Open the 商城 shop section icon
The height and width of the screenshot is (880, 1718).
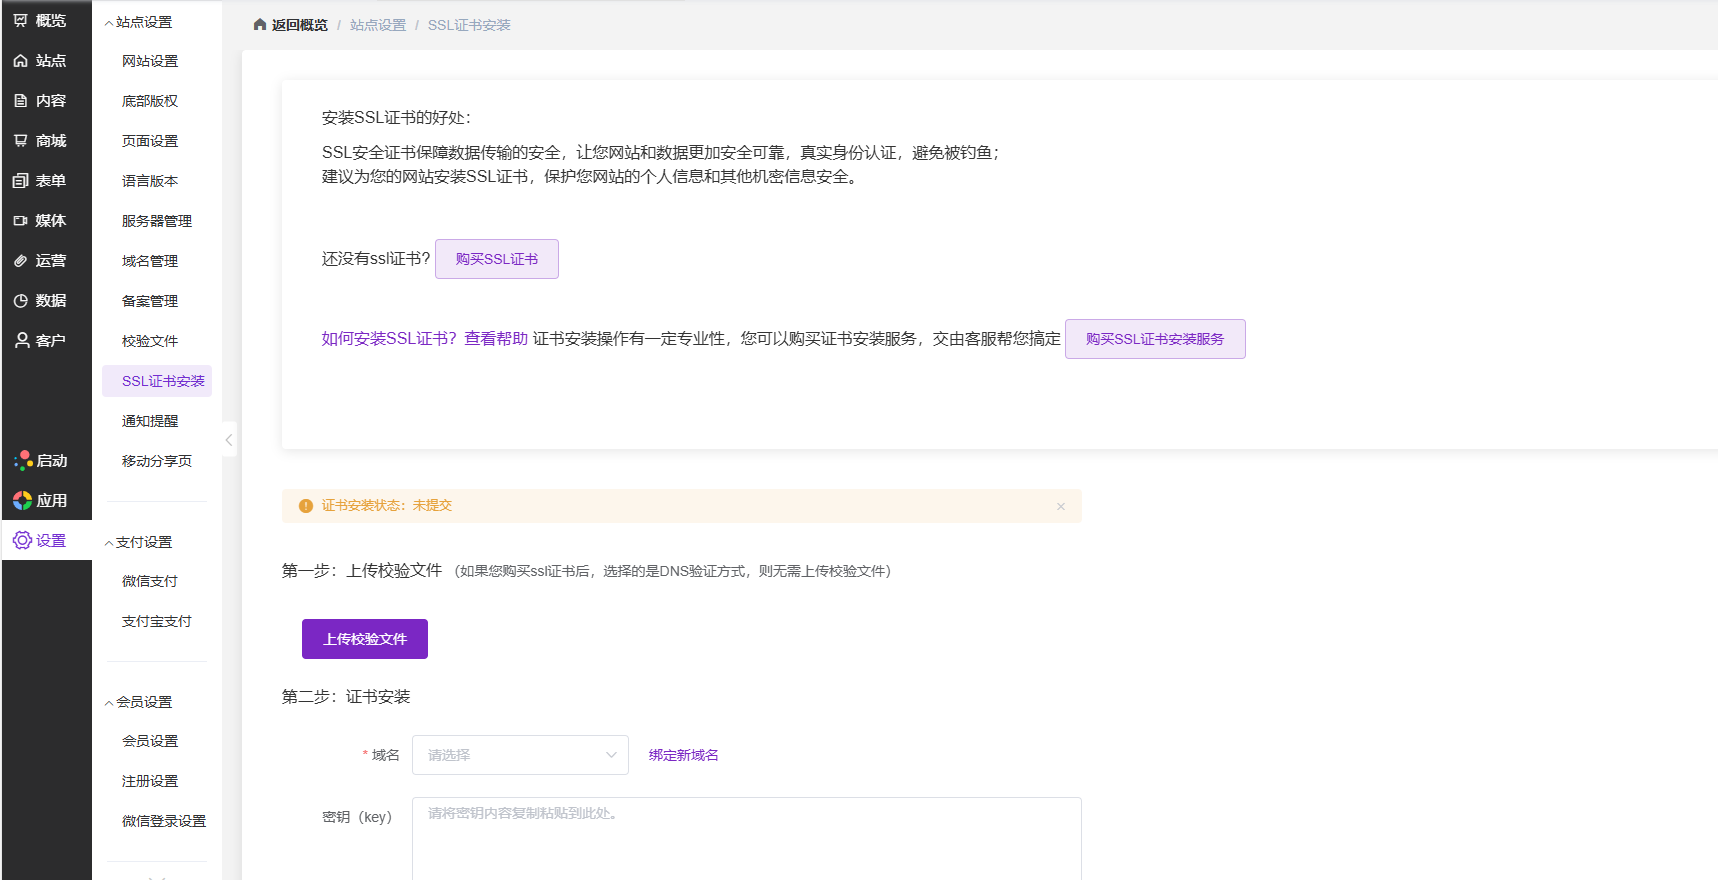pyautogui.click(x=21, y=141)
